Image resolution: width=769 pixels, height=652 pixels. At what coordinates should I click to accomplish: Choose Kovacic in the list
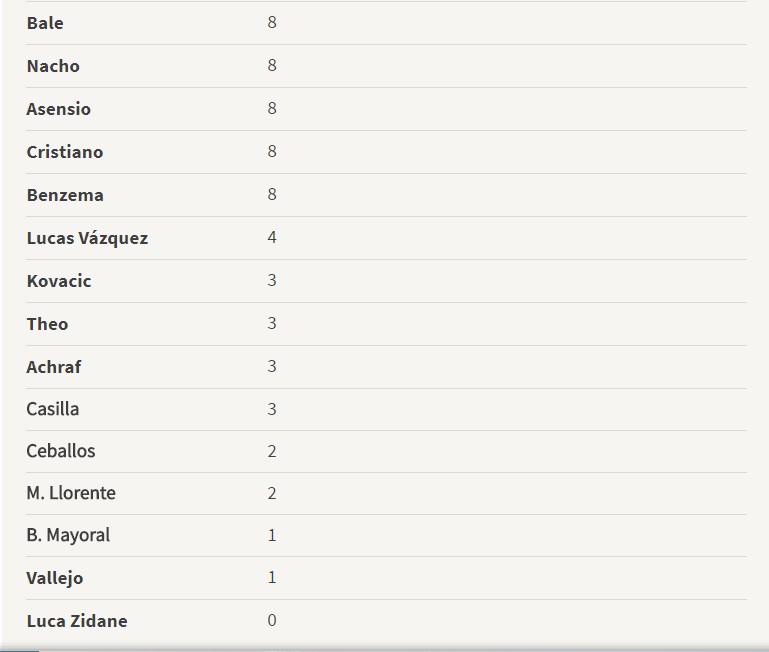[x=59, y=281]
